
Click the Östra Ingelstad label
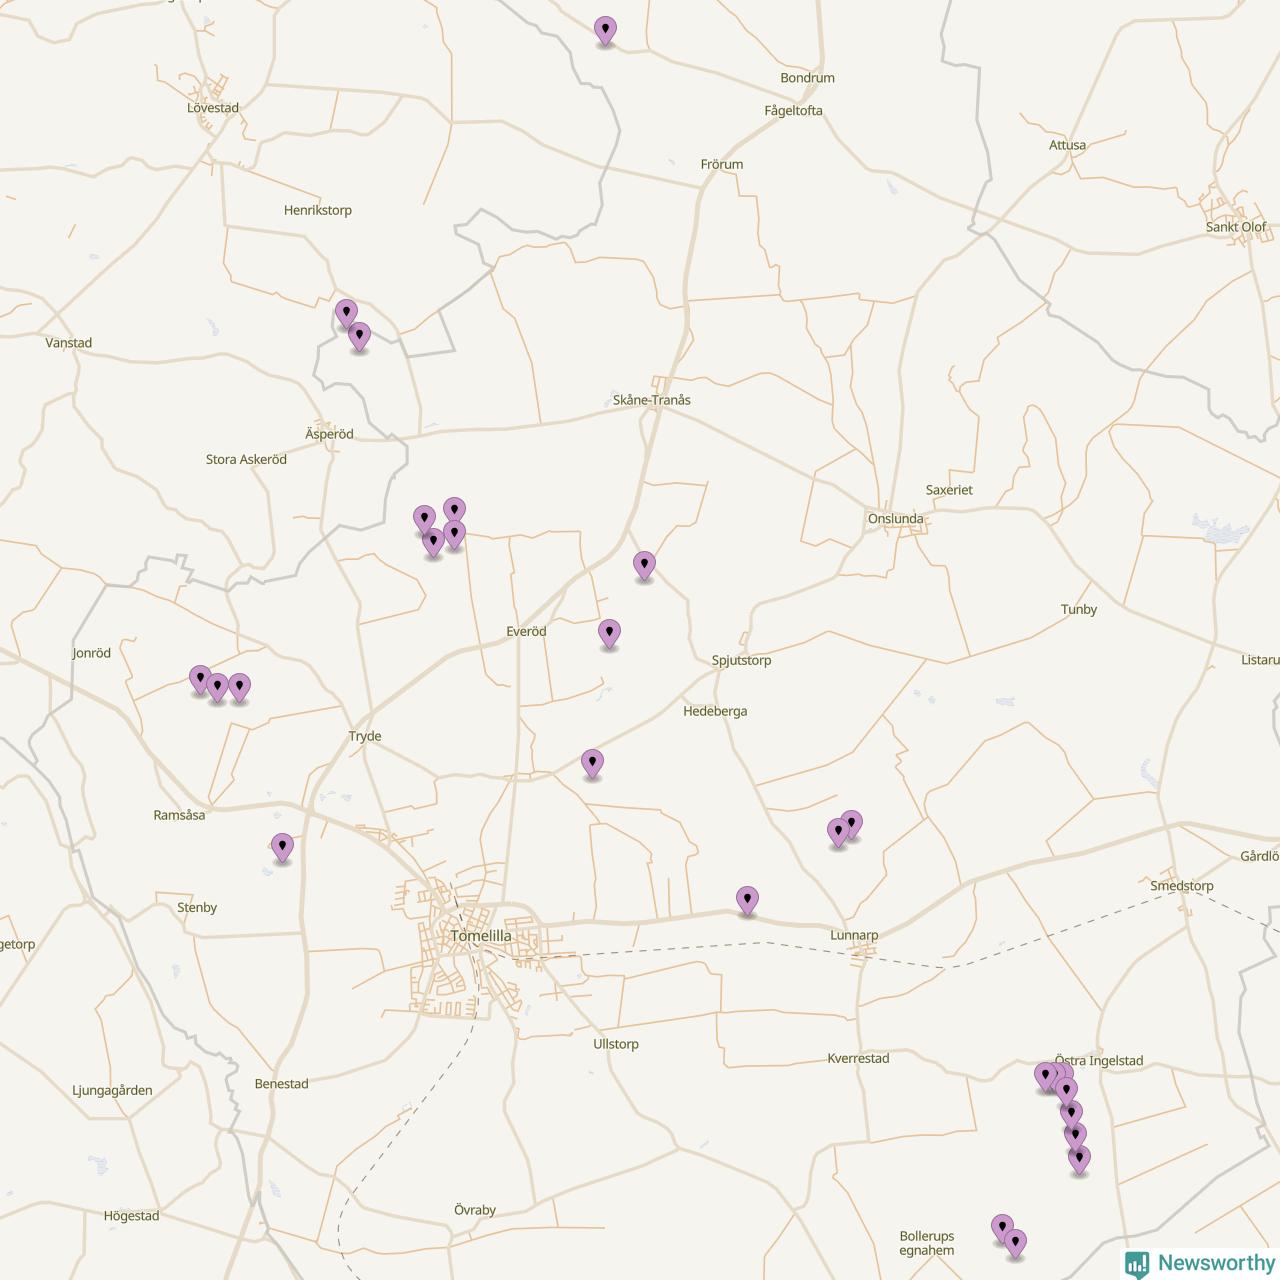[1099, 1061]
